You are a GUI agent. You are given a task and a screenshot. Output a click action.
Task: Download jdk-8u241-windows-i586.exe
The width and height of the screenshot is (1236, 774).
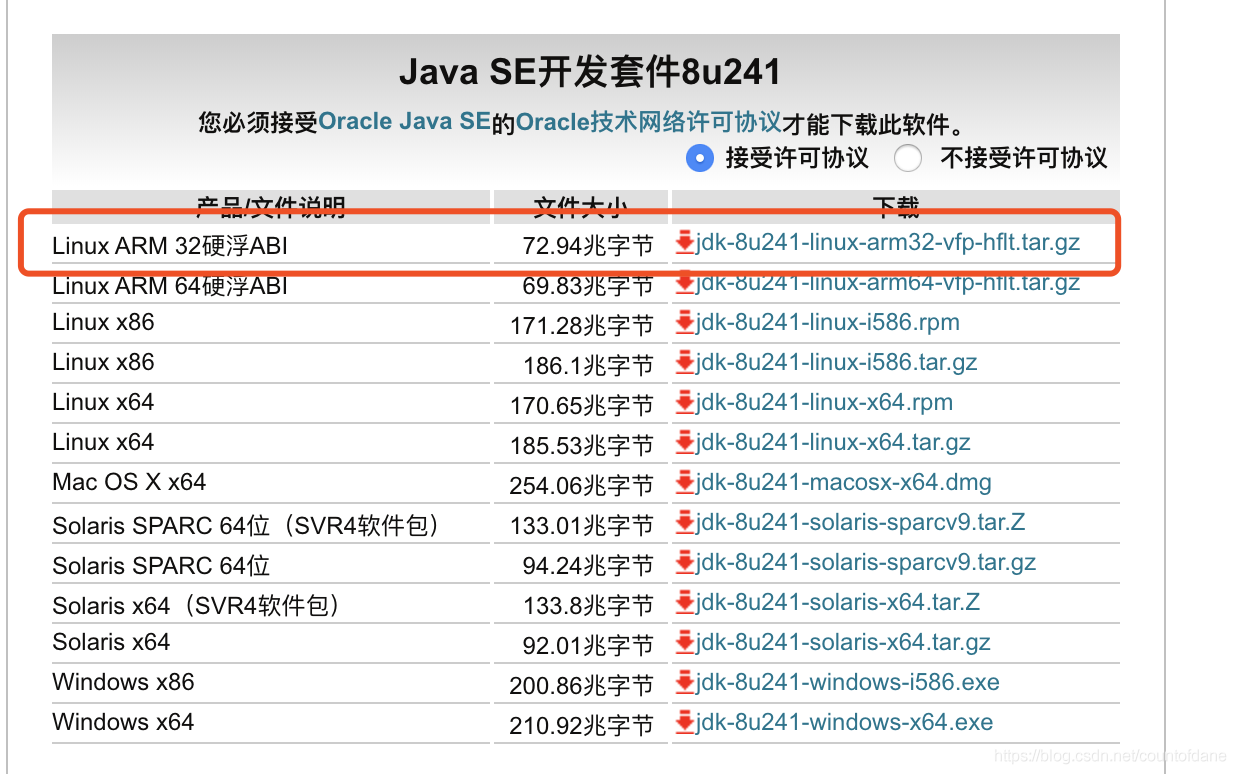847,682
